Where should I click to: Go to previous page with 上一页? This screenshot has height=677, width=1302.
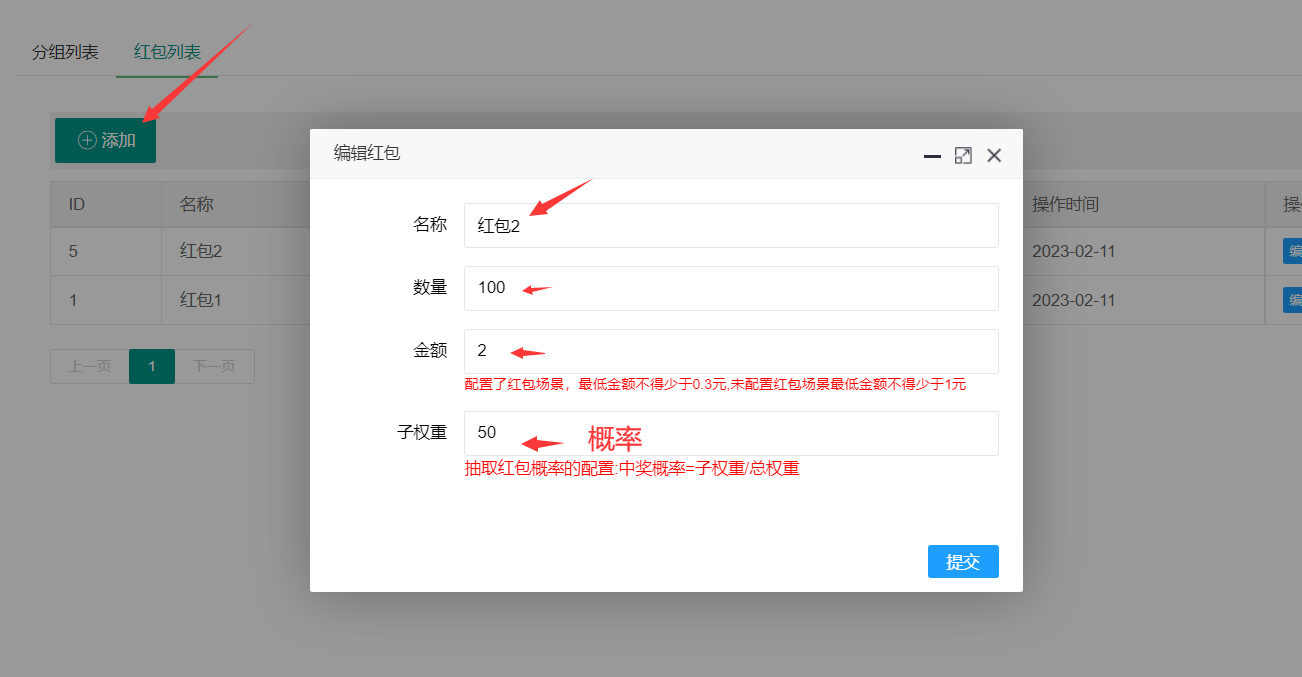coord(89,366)
